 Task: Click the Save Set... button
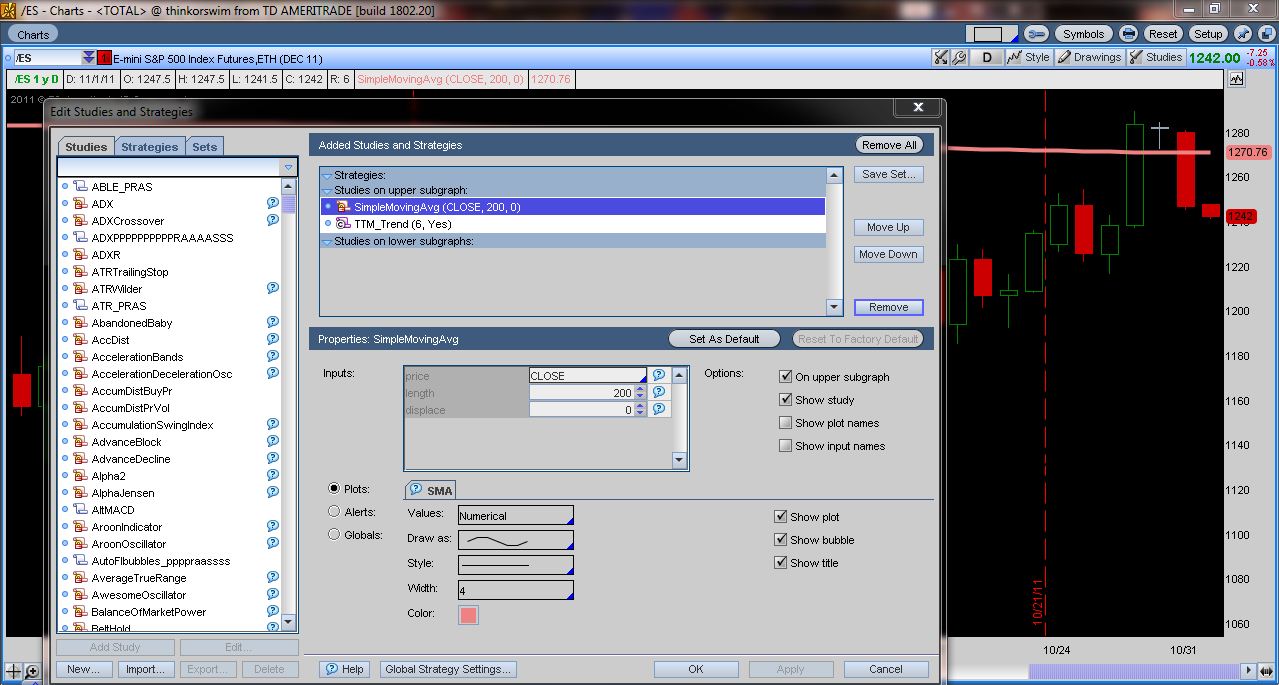coord(889,174)
